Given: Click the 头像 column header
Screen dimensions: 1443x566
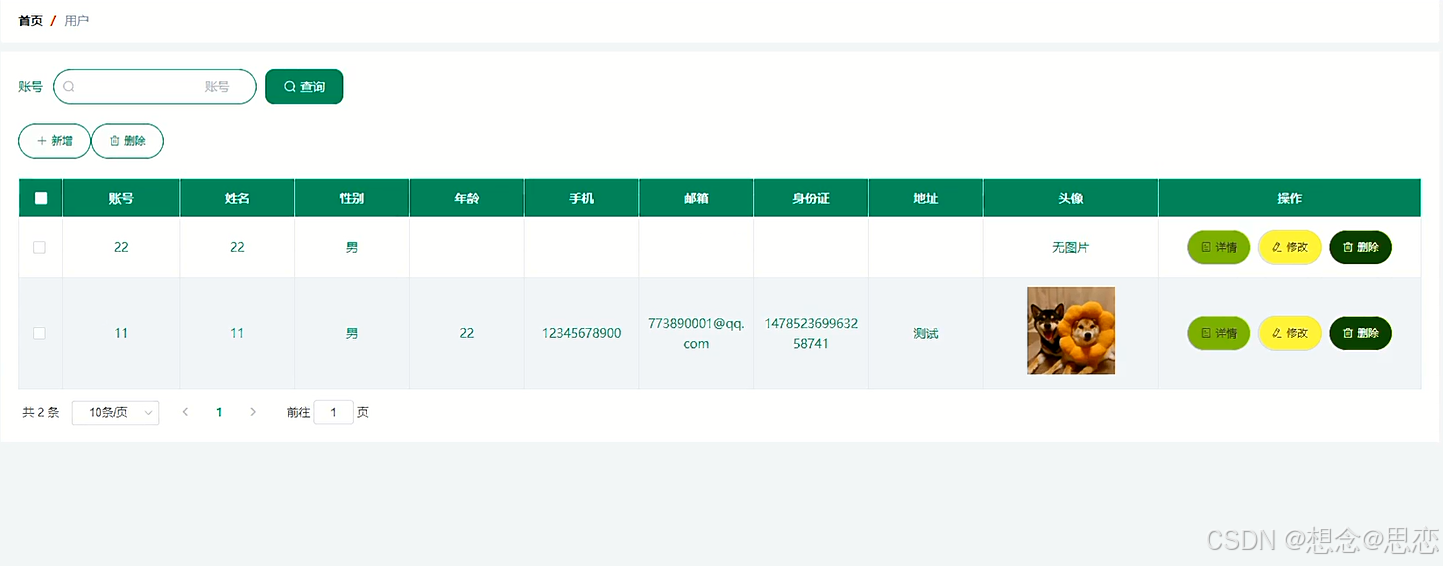Looking at the screenshot, I should [x=1071, y=198].
